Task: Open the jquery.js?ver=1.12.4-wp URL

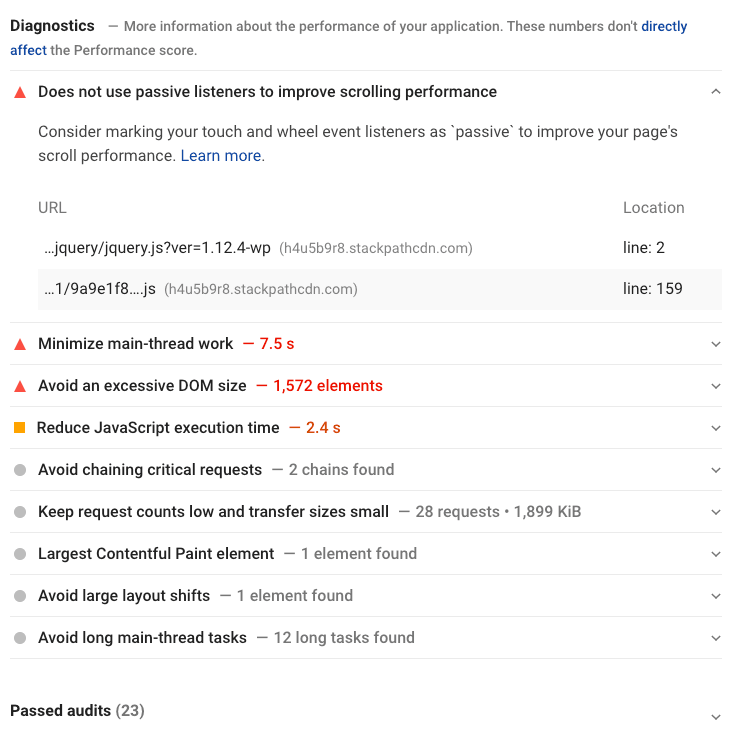Action: coord(157,248)
